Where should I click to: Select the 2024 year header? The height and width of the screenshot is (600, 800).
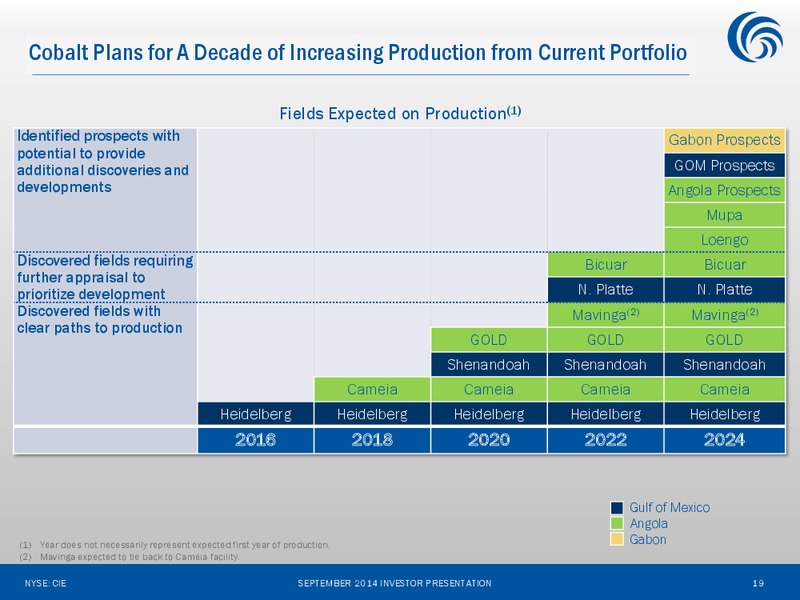click(x=724, y=440)
